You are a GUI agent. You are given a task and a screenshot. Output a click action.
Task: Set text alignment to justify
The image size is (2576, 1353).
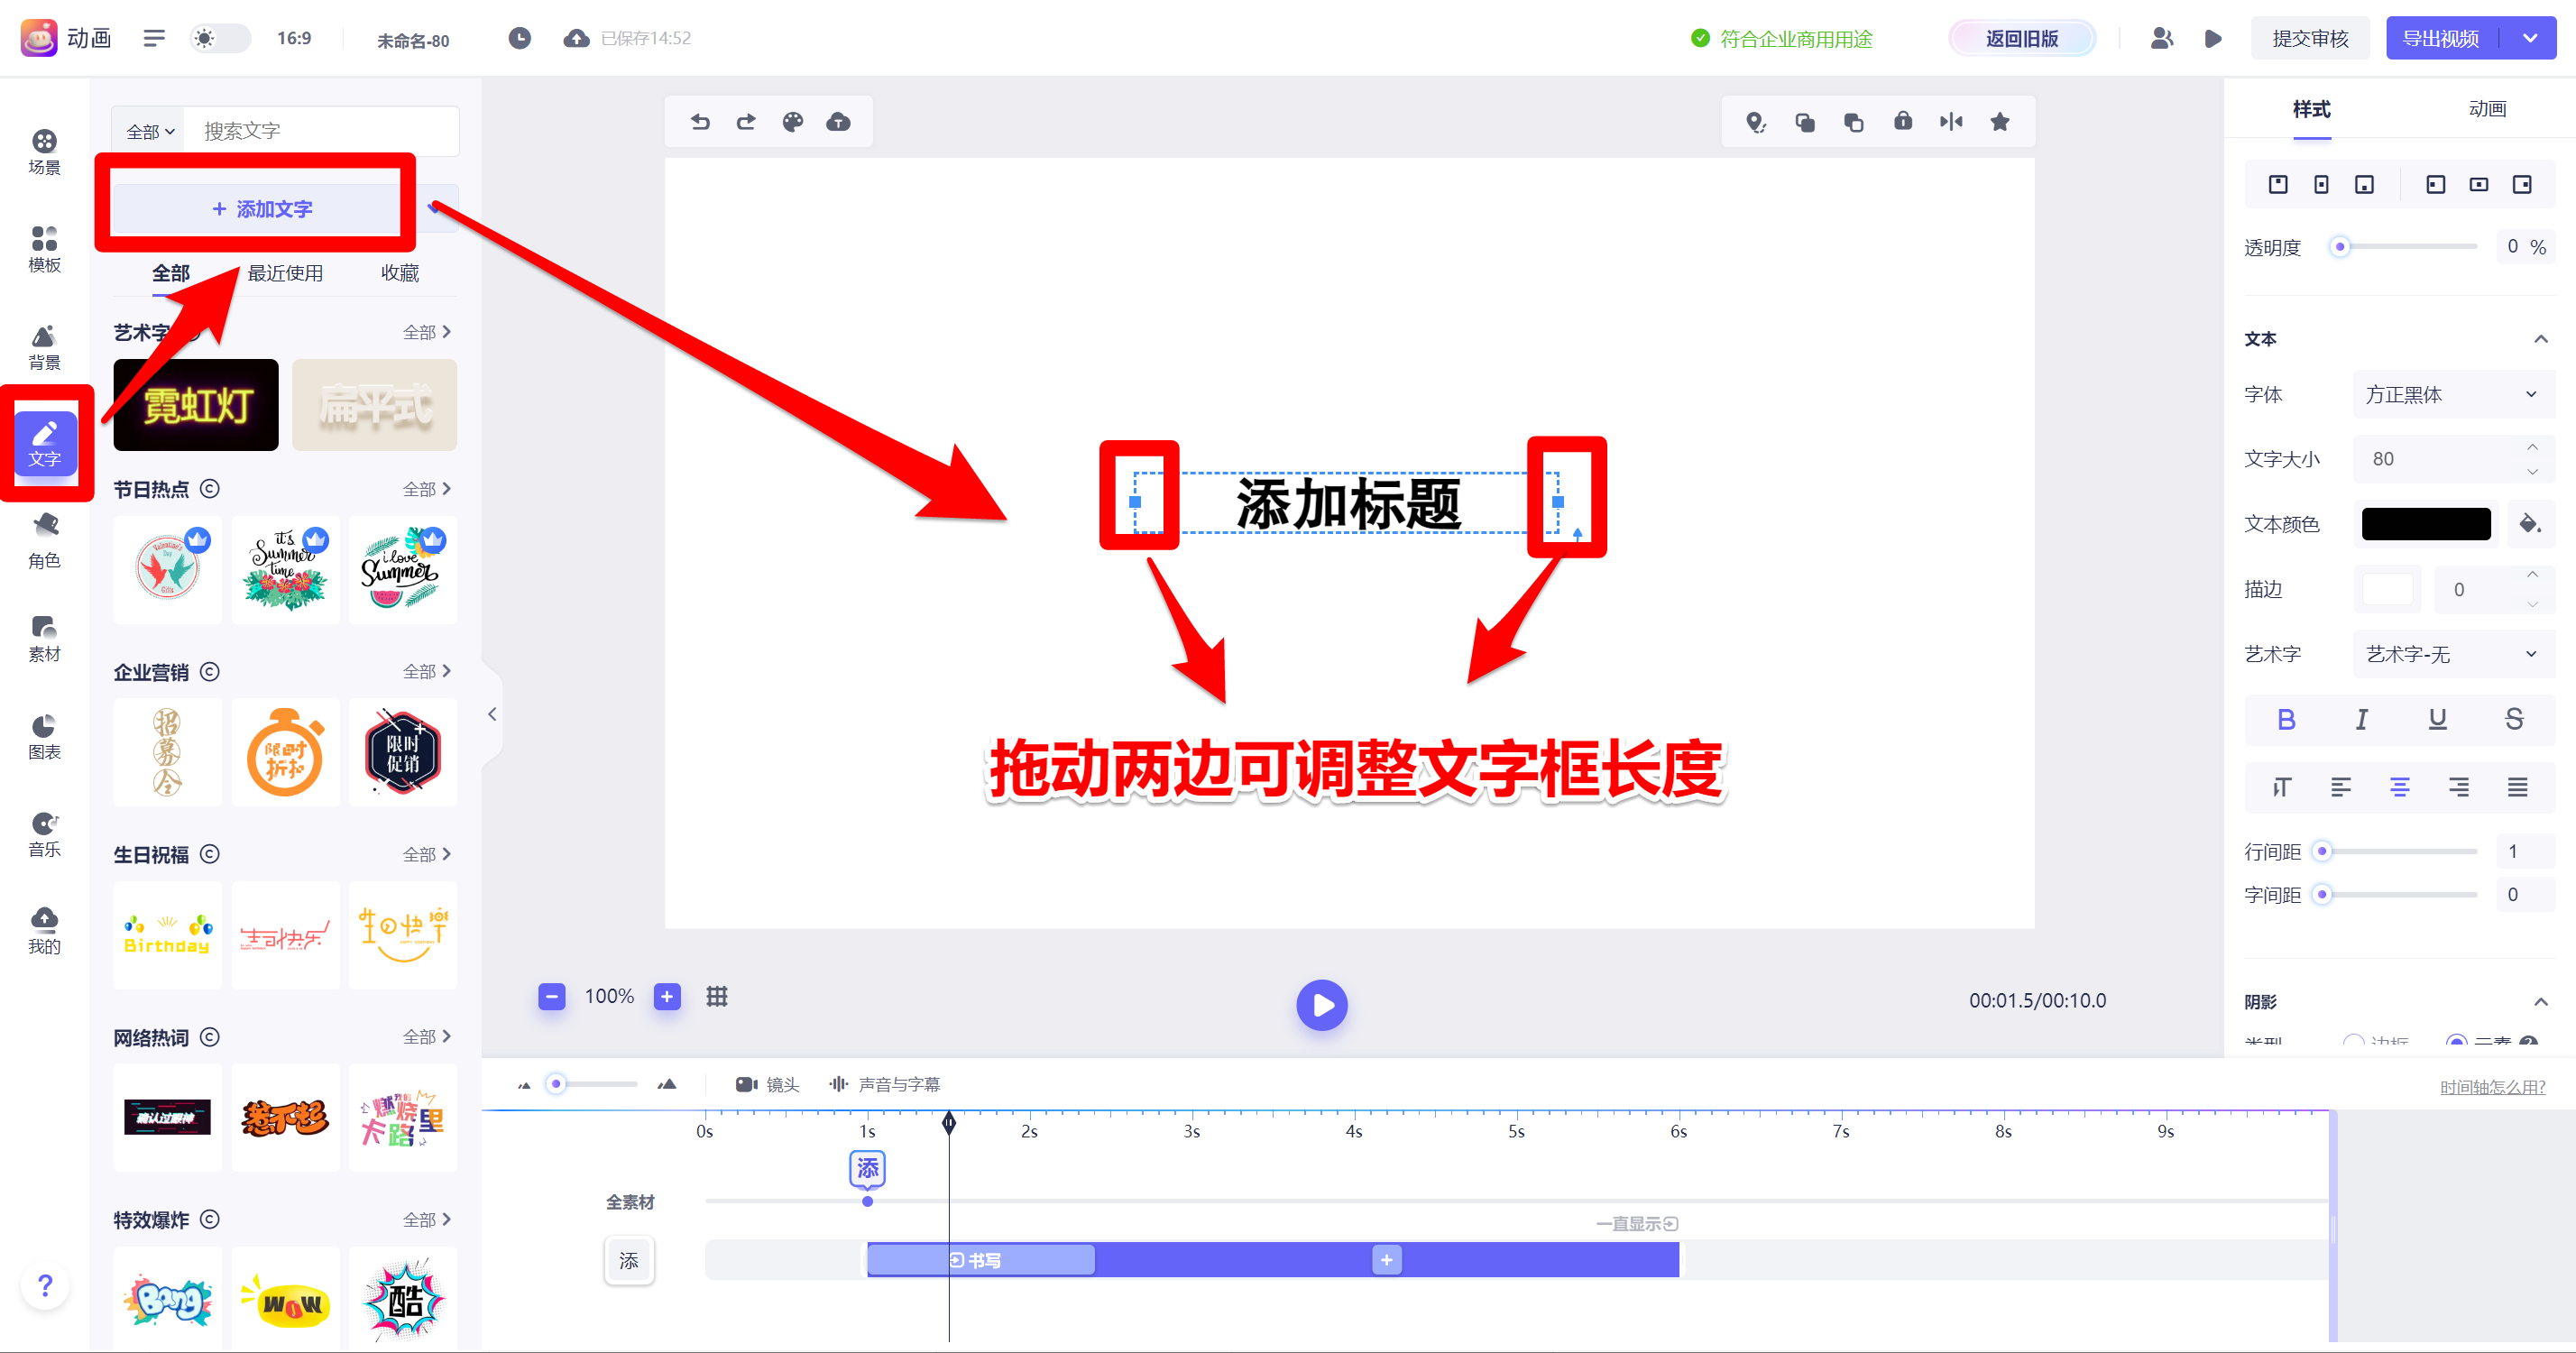(x=2518, y=787)
